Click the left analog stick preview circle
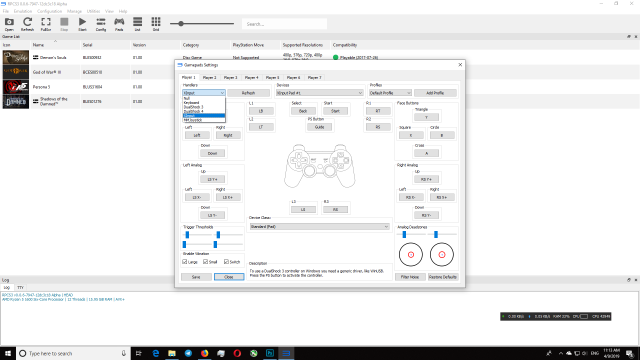This screenshot has width=640, height=360. coord(411,254)
